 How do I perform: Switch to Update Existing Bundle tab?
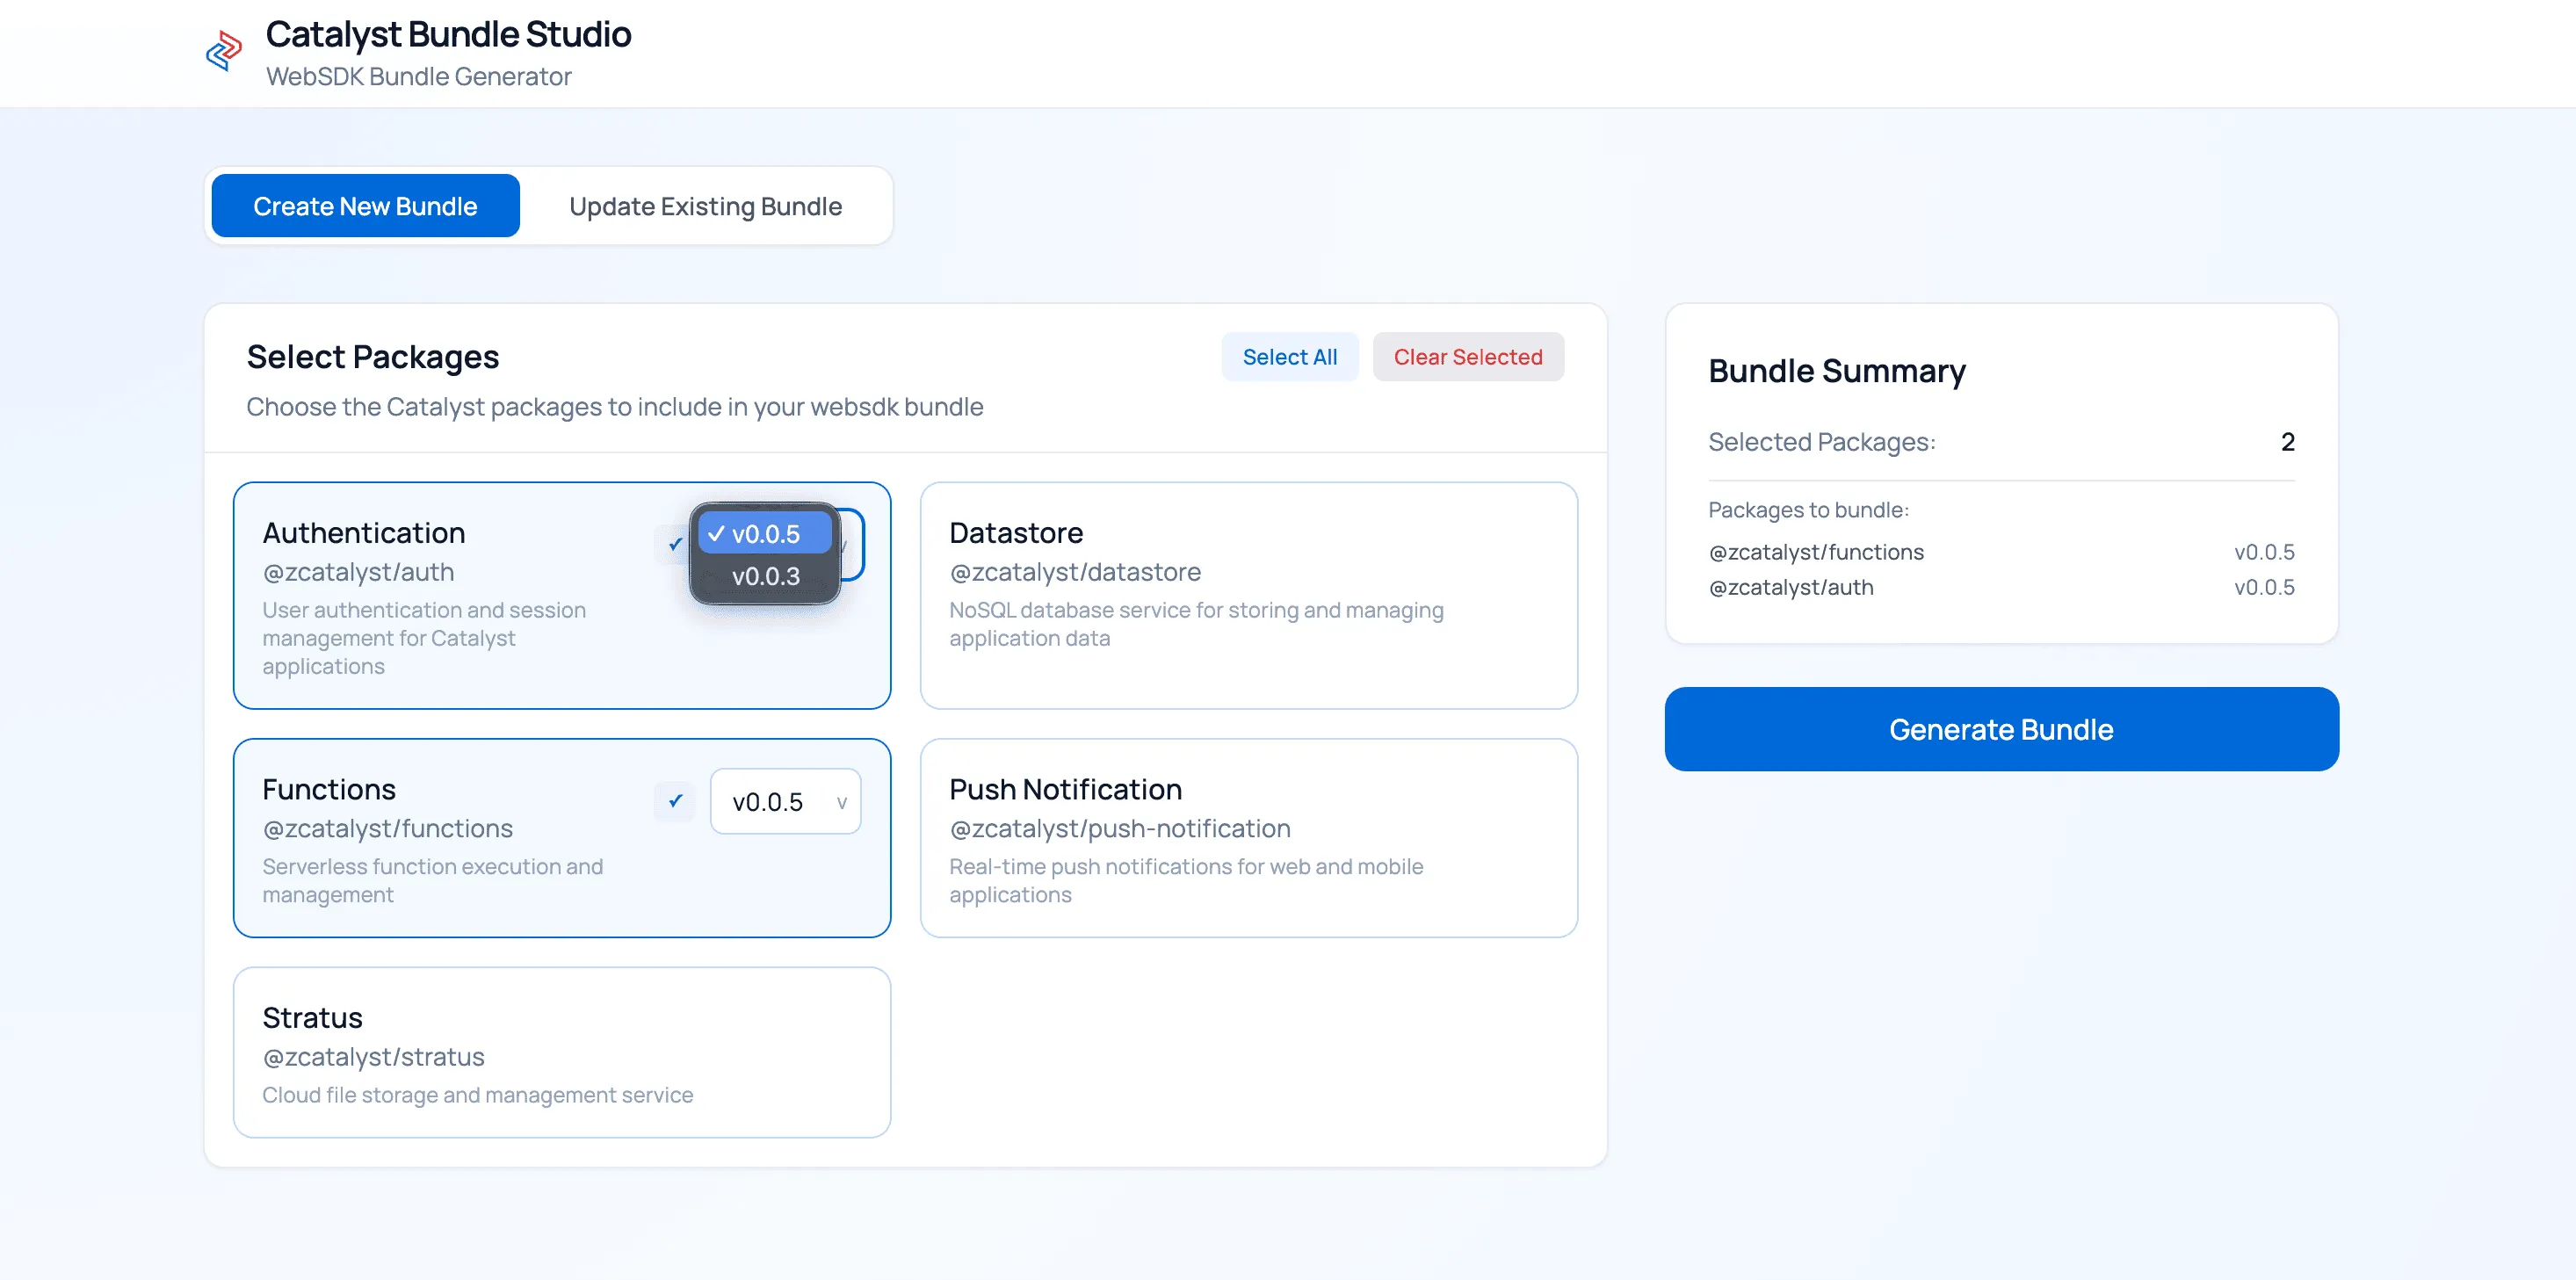point(705,206)
